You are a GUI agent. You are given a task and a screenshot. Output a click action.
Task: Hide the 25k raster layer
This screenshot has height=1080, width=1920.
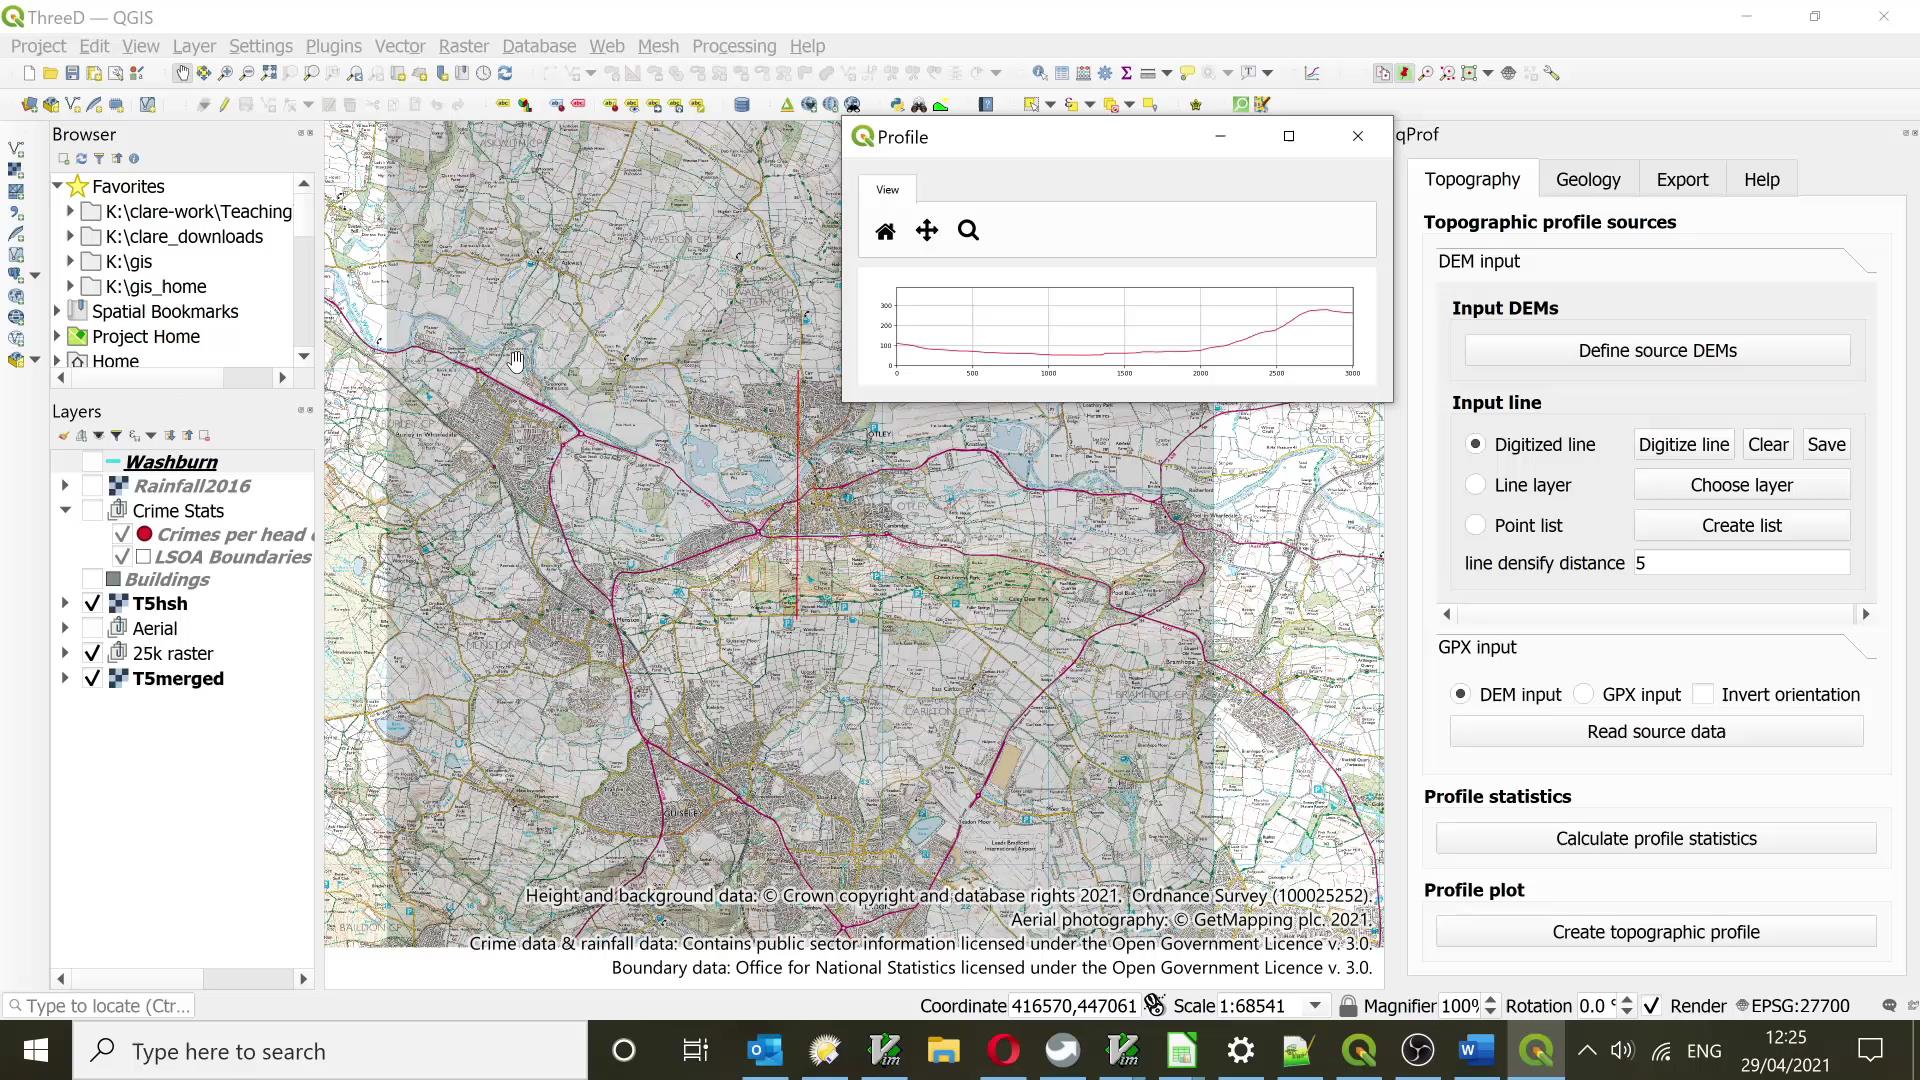point(92,652)
